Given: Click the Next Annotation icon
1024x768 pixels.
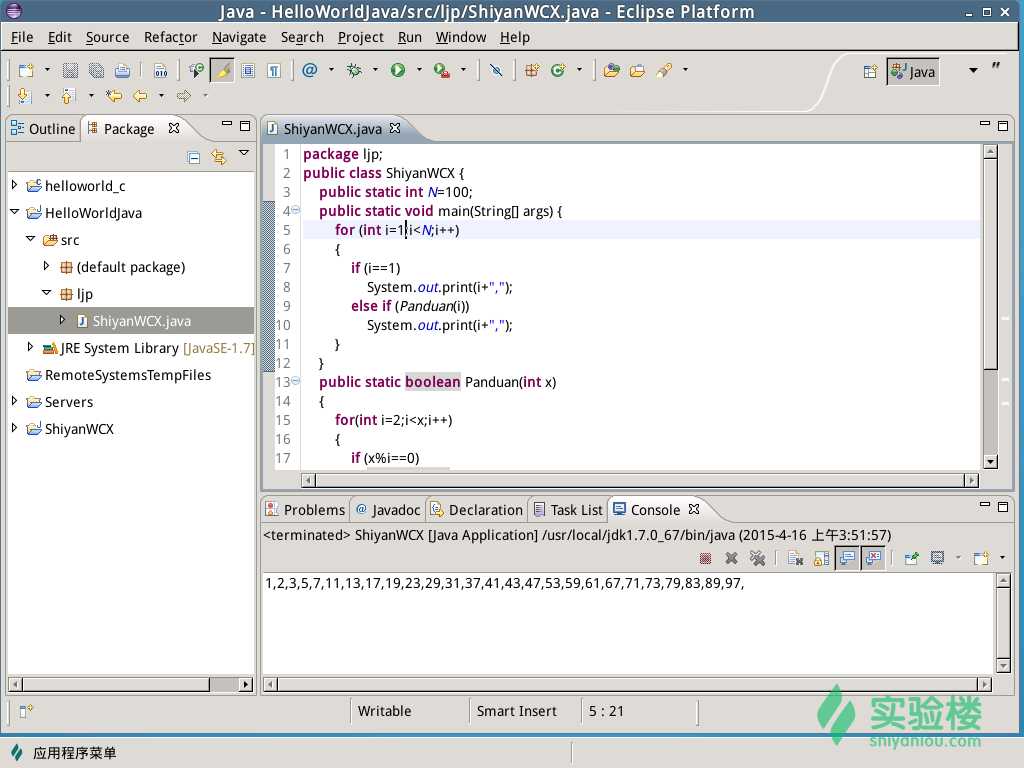Looking at the screenshot, I should 25,96.
